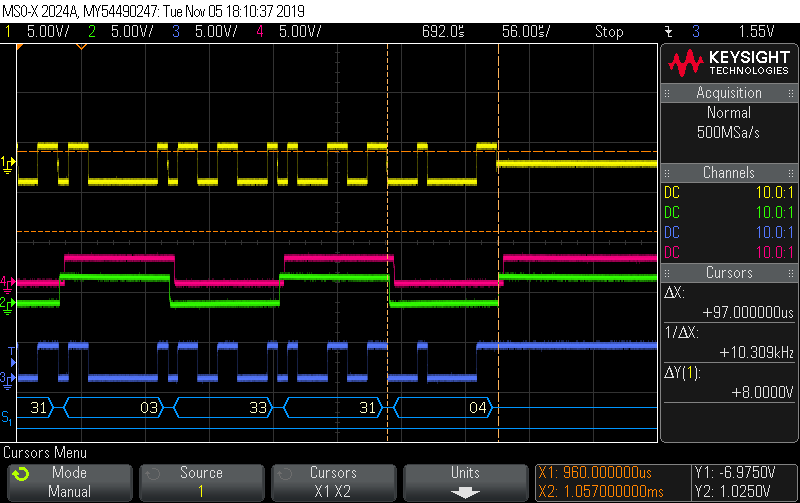The height and width of the screenshot is (503, 800).
Task: Click the 500MSa/s sample rate
Action: [728, 133]
